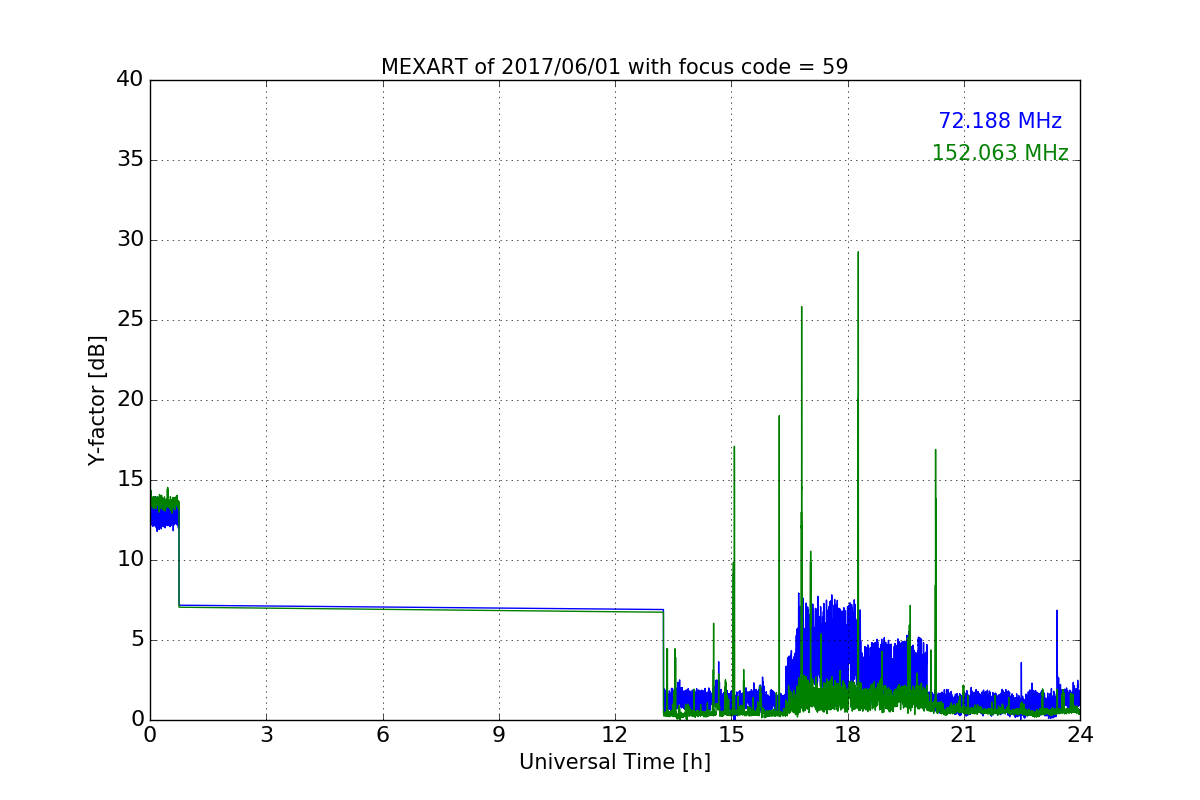The image size is (1200, 800).
Task: Select the blue 72.188 MHz legend label
Action: click(1000, 121)
